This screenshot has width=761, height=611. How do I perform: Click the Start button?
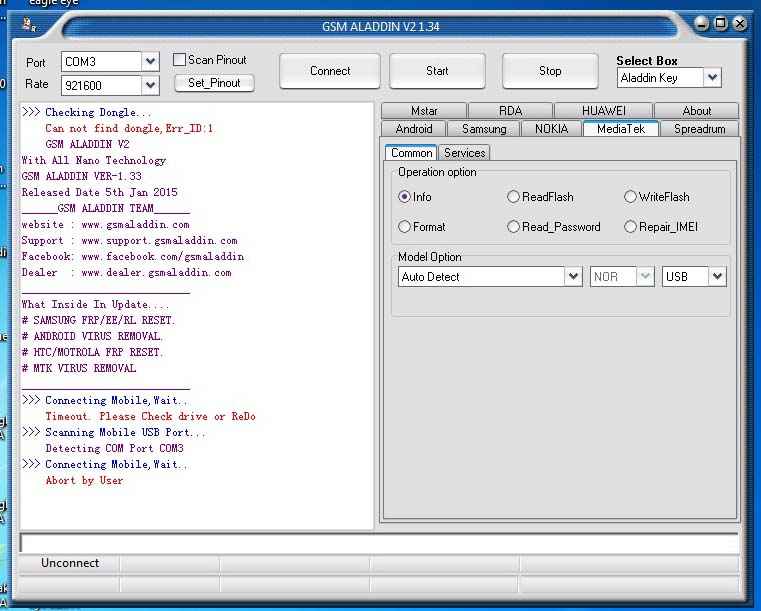(x=437, y=71)
